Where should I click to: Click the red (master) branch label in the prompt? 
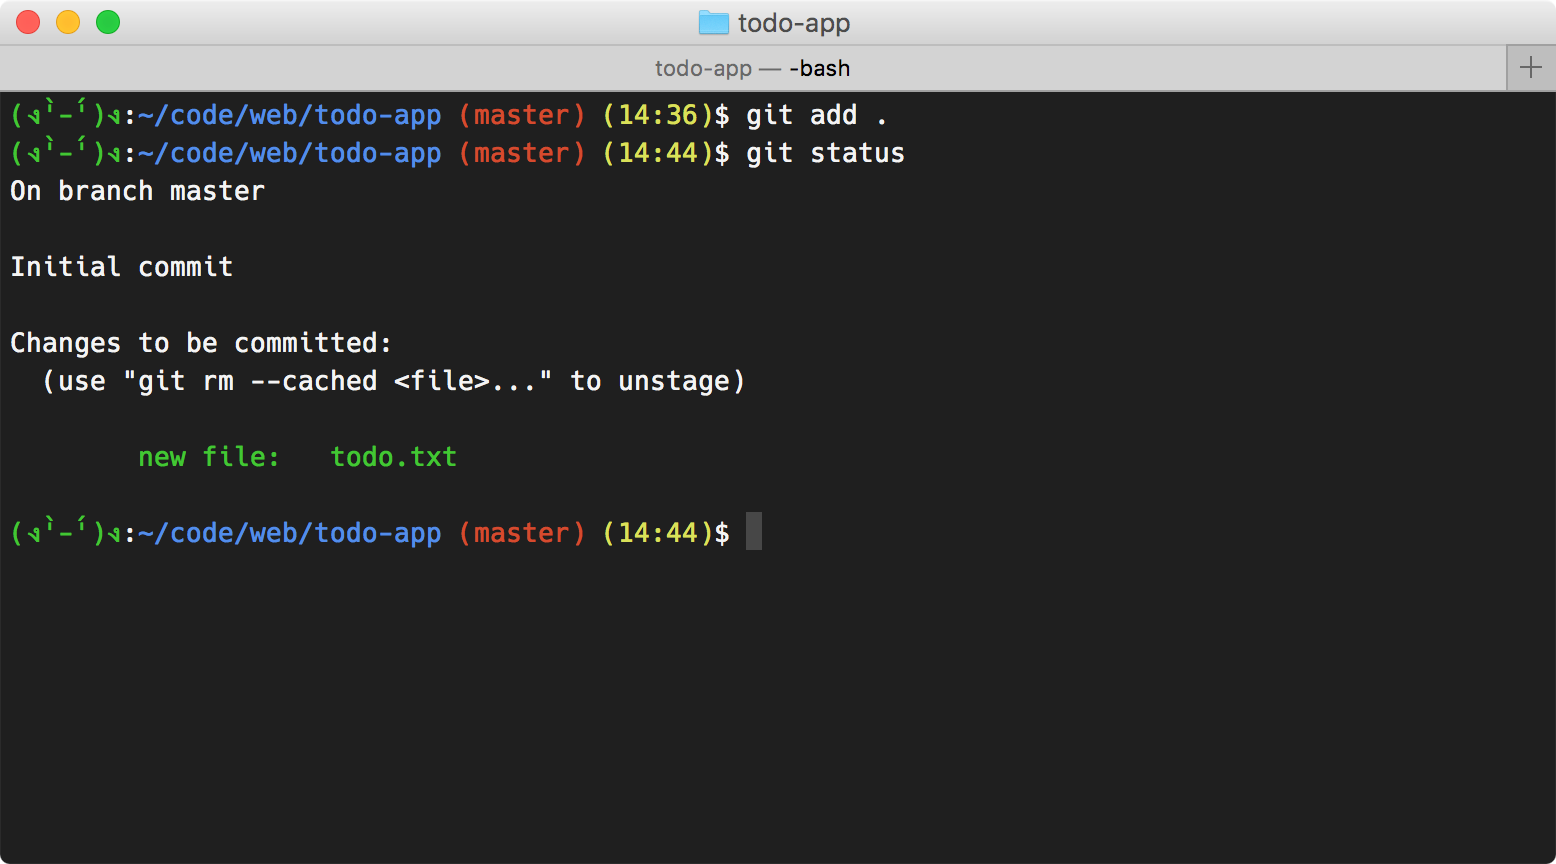(521, 532)
